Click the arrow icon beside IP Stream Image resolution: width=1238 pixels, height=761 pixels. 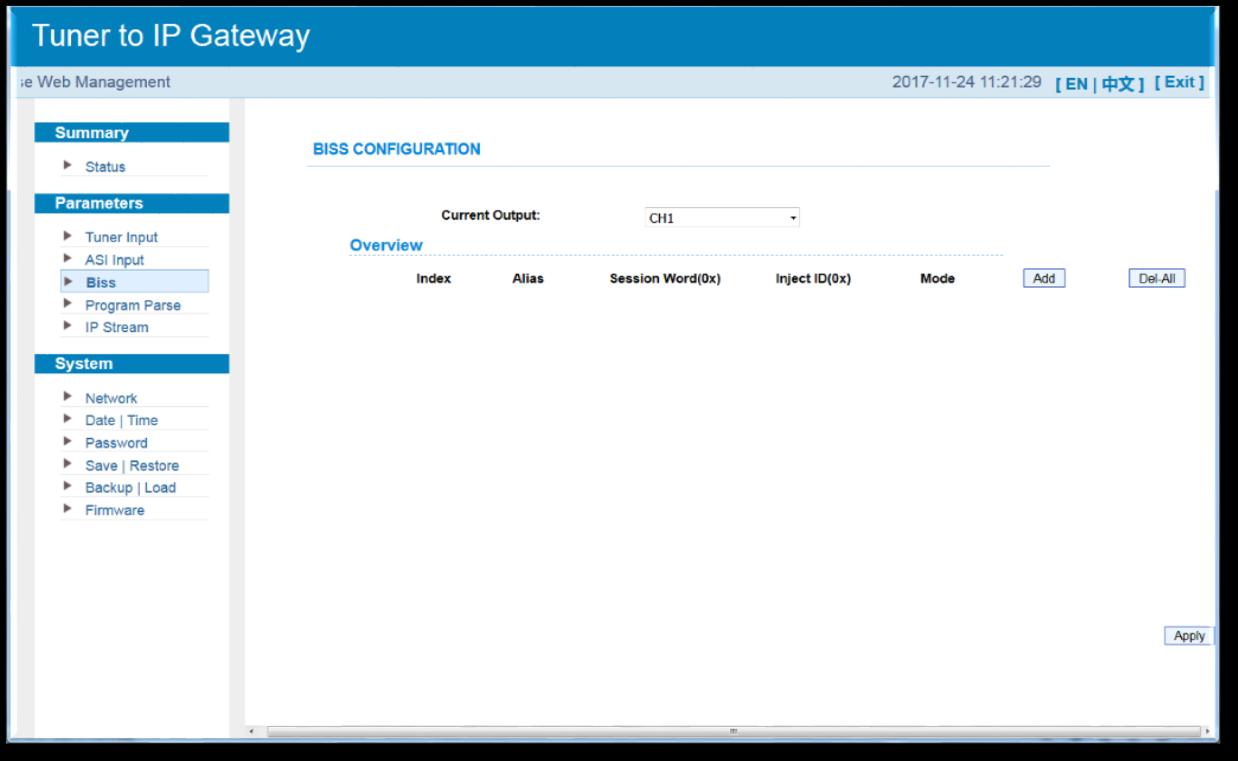[67, 326]
